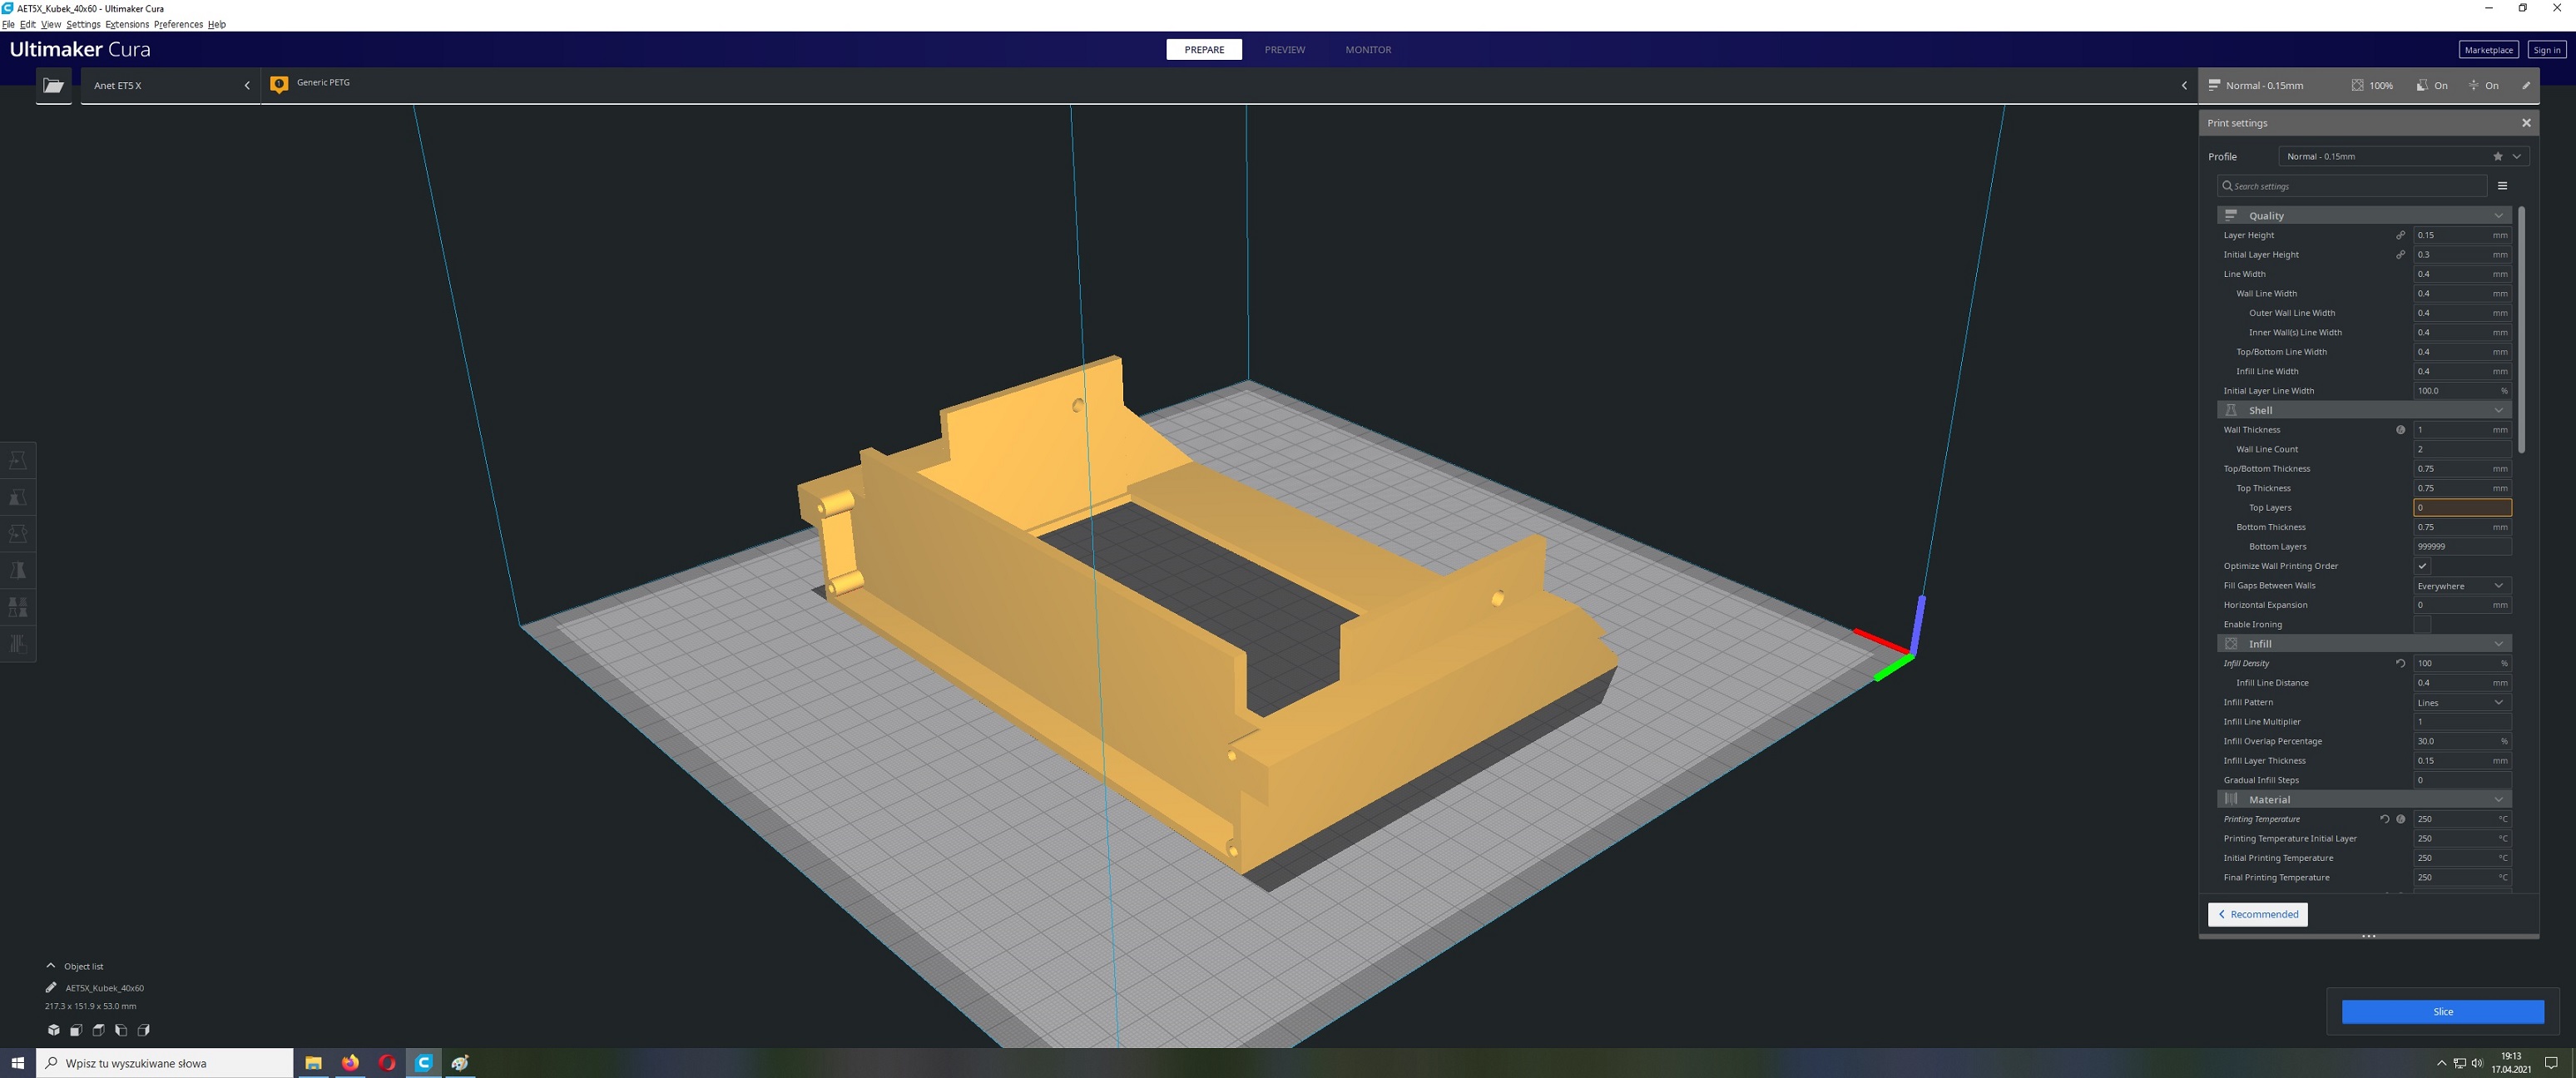Click the Slice button

pyautogui.click(x=2442, y=1012)
